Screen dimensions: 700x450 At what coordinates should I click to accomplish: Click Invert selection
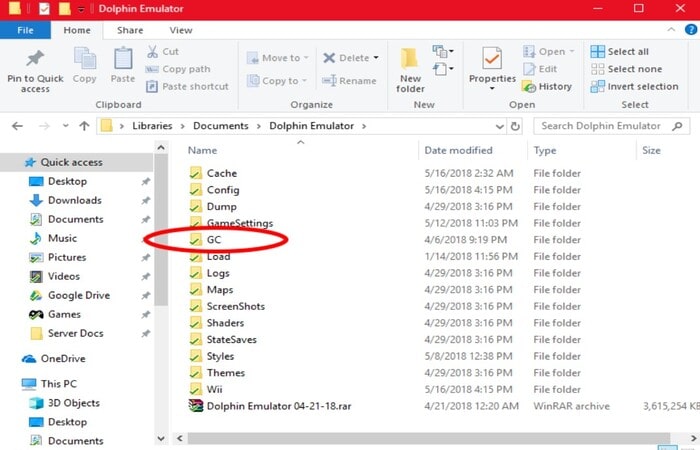[634, 86]
